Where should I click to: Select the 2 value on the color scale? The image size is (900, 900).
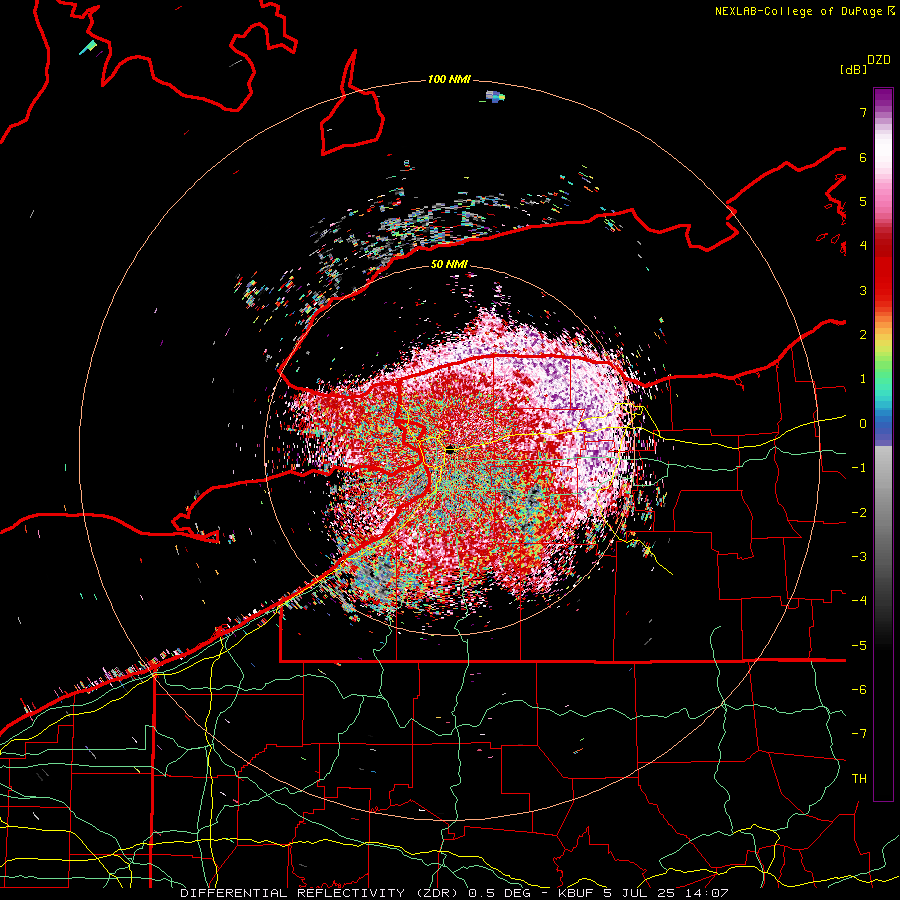[863, 335]
